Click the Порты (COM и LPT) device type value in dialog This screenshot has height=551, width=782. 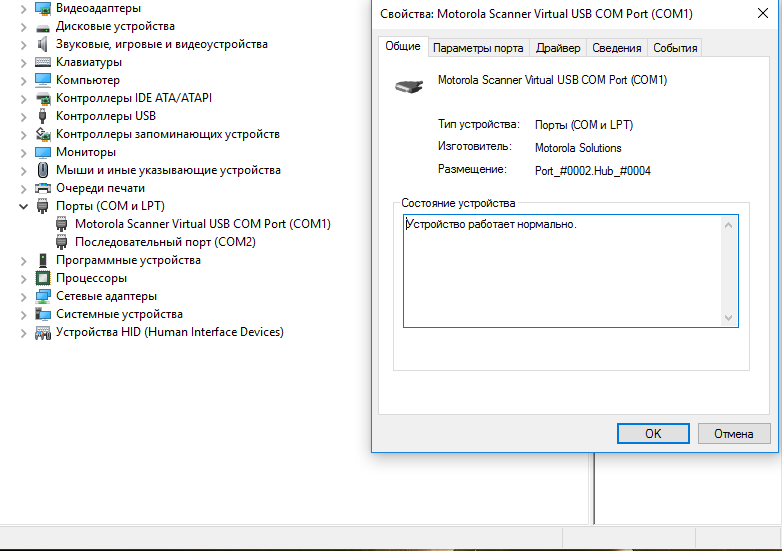584,125
